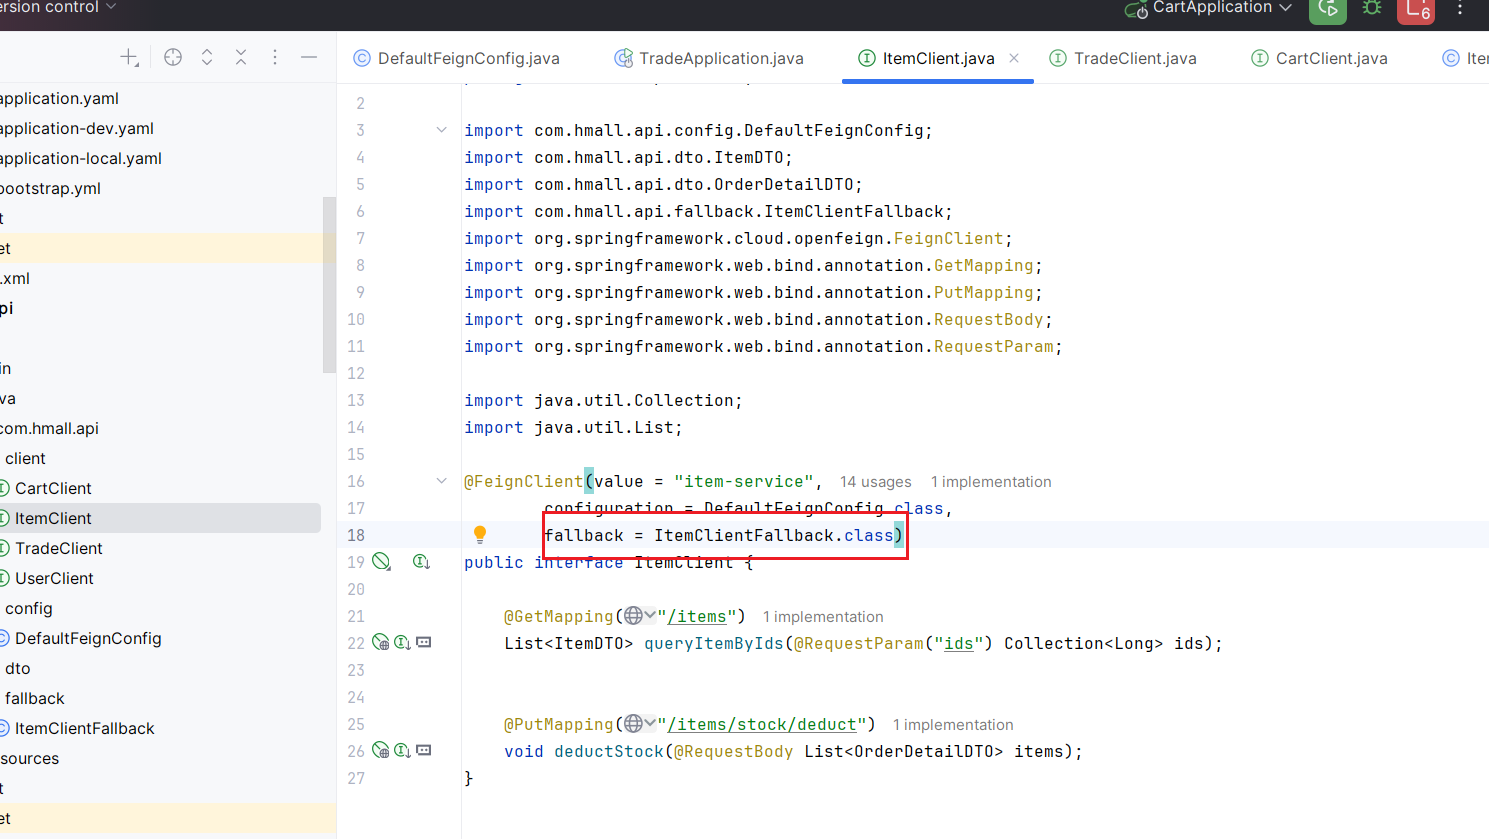Expand all project tree nodes
Screen dimensions: 1489x839
[207, 58]
